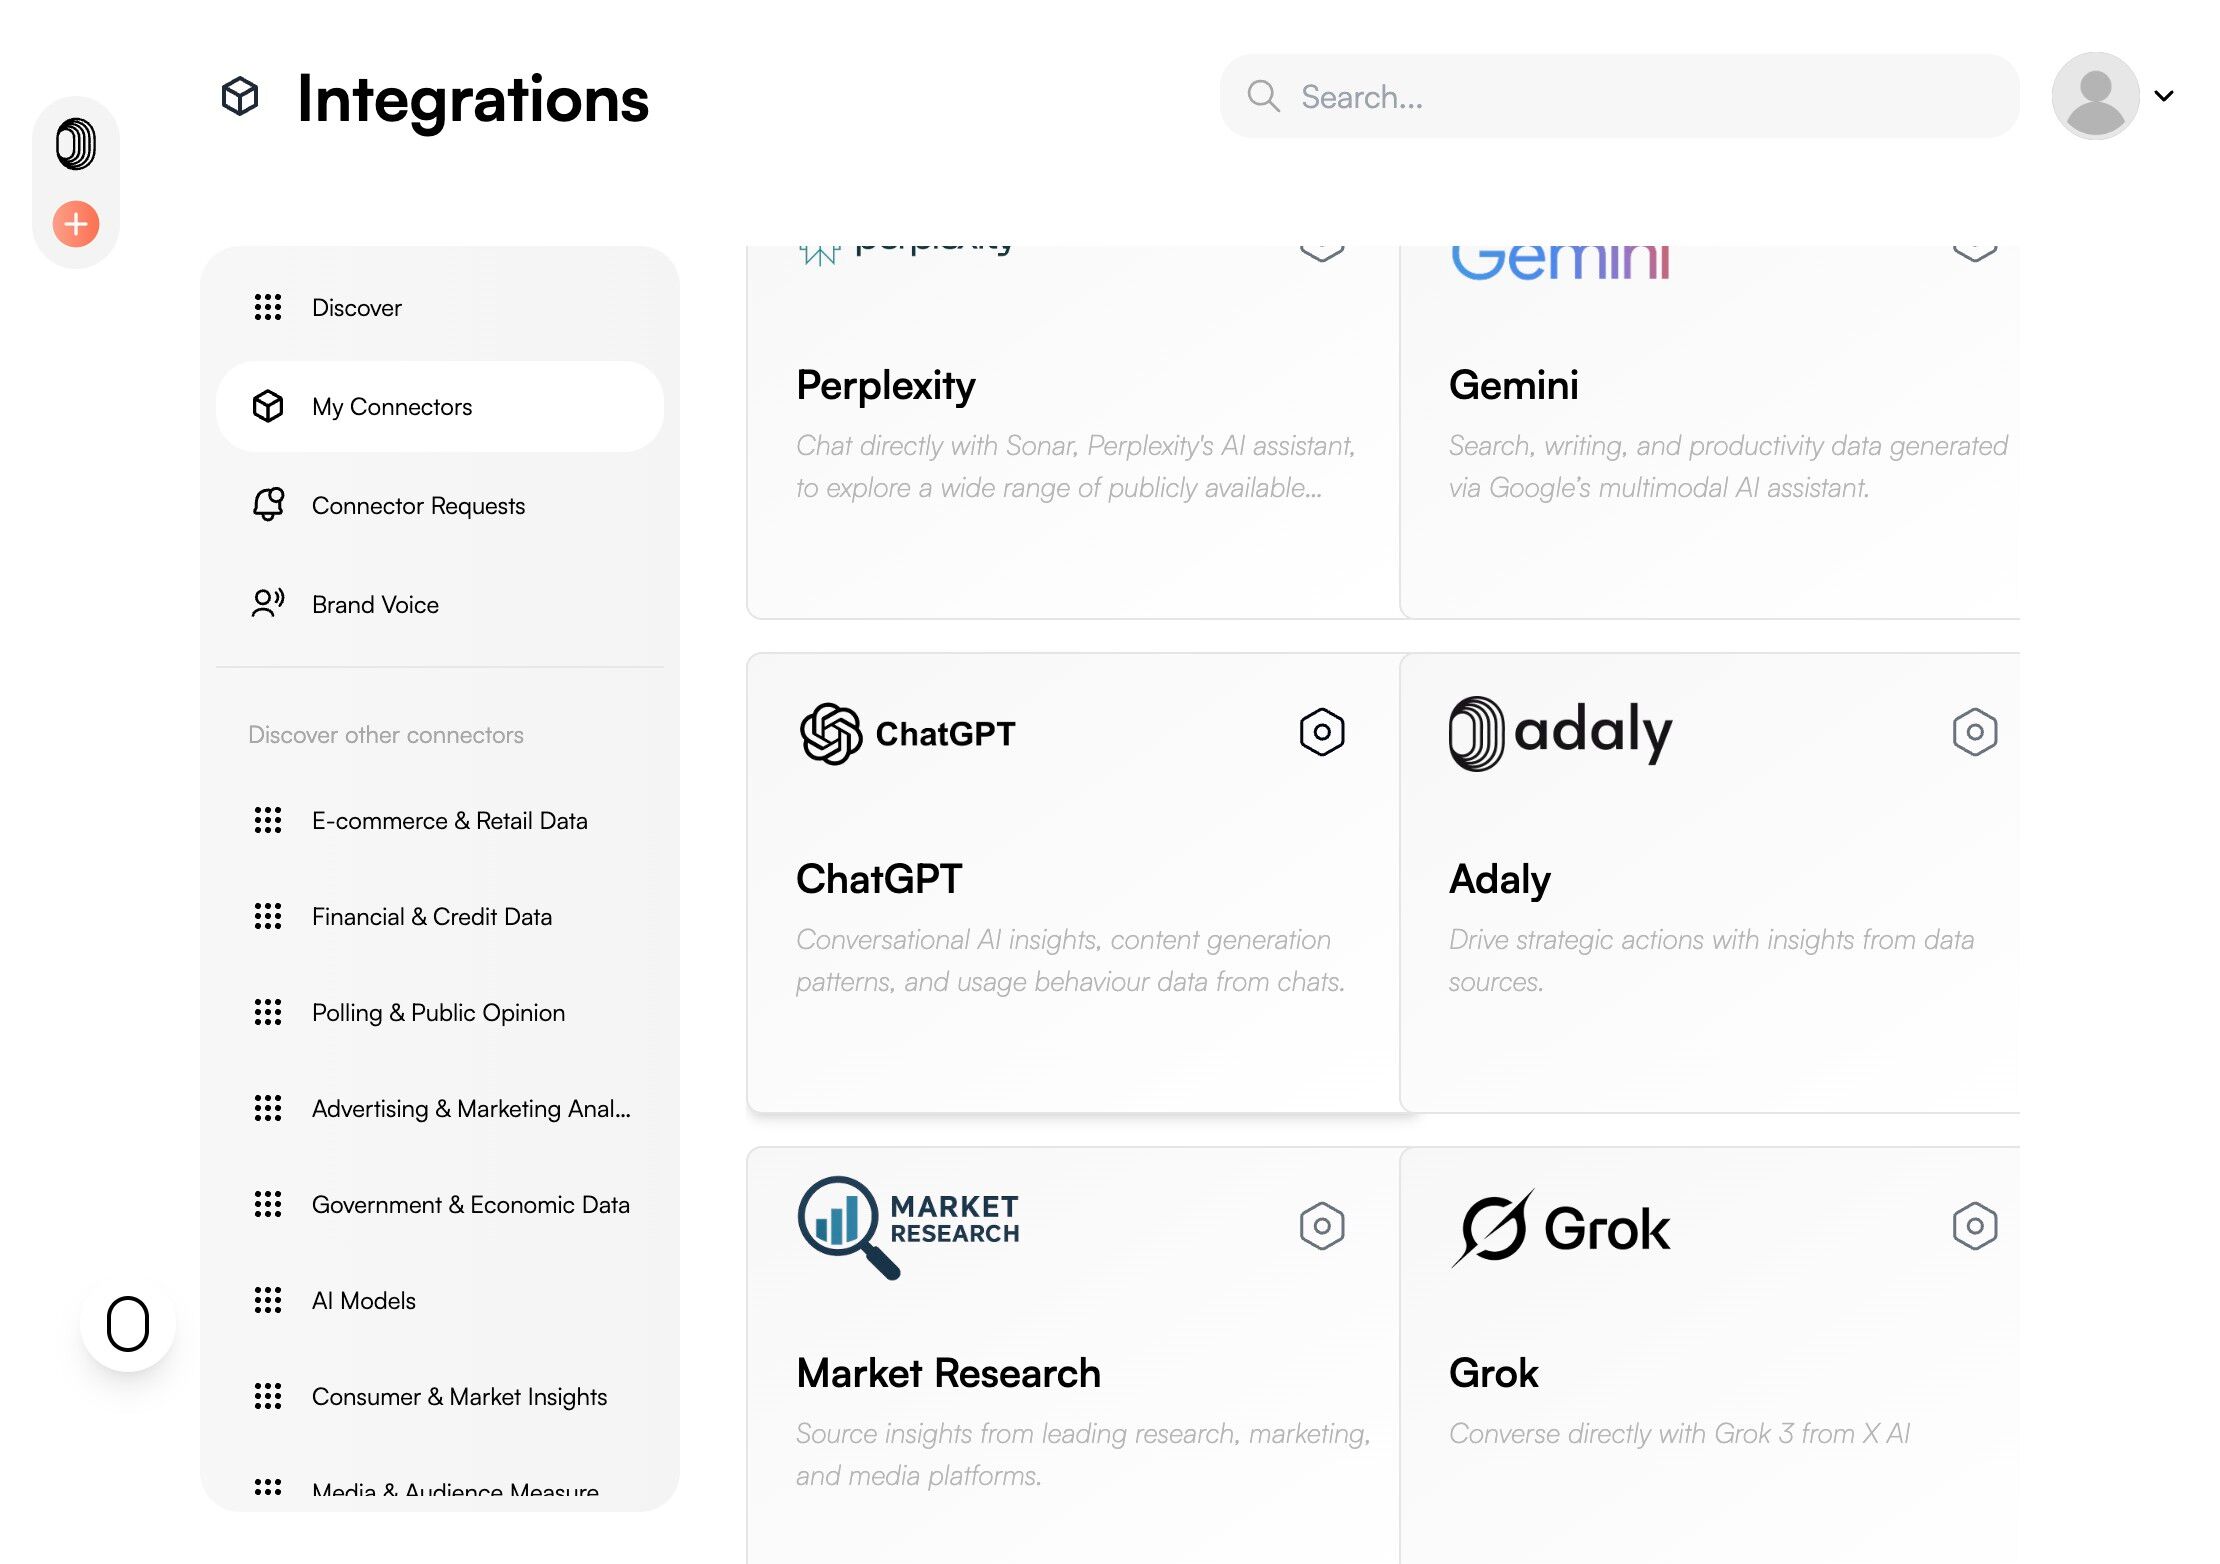
Task: Open ChatGPT connector settings hexagon icon
Action: [x=1321, y=732]
